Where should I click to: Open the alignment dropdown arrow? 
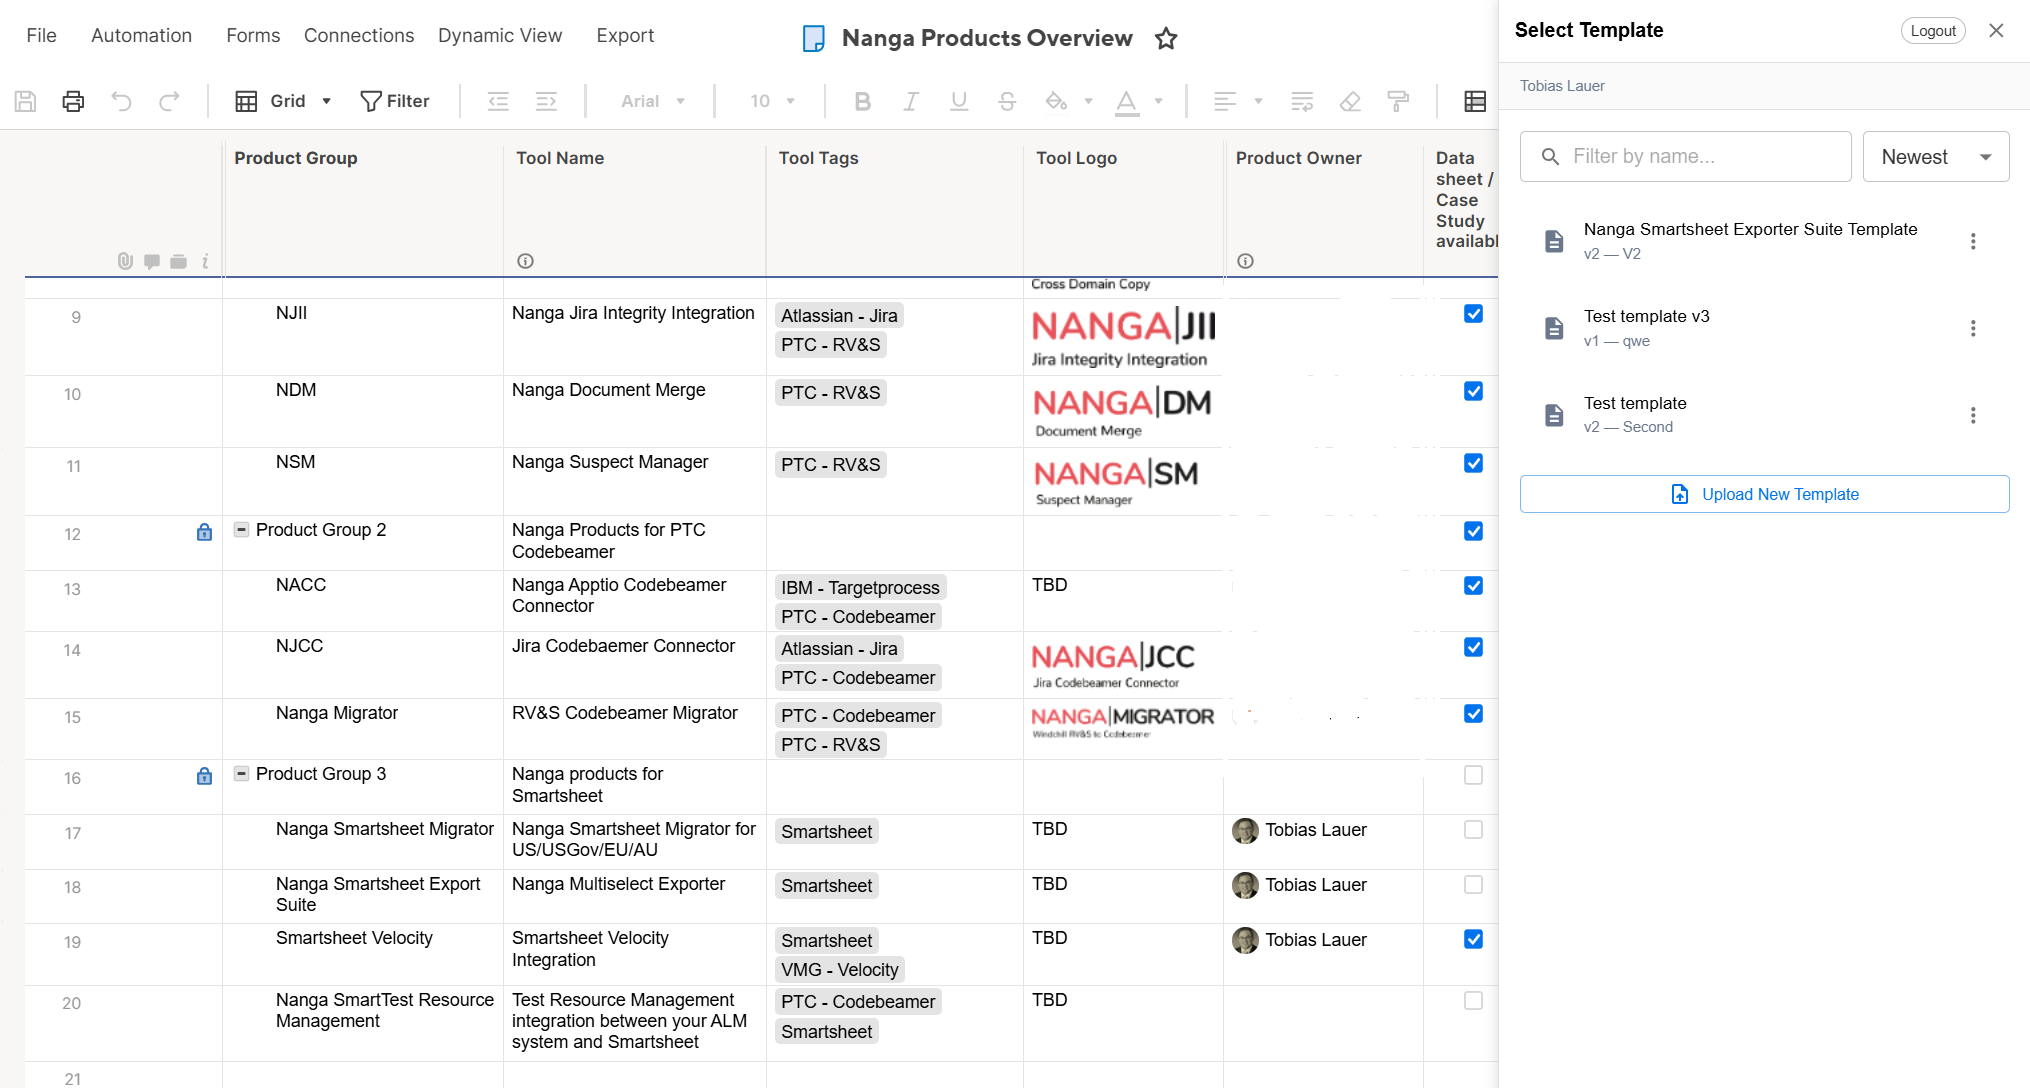click(1258, 101)
